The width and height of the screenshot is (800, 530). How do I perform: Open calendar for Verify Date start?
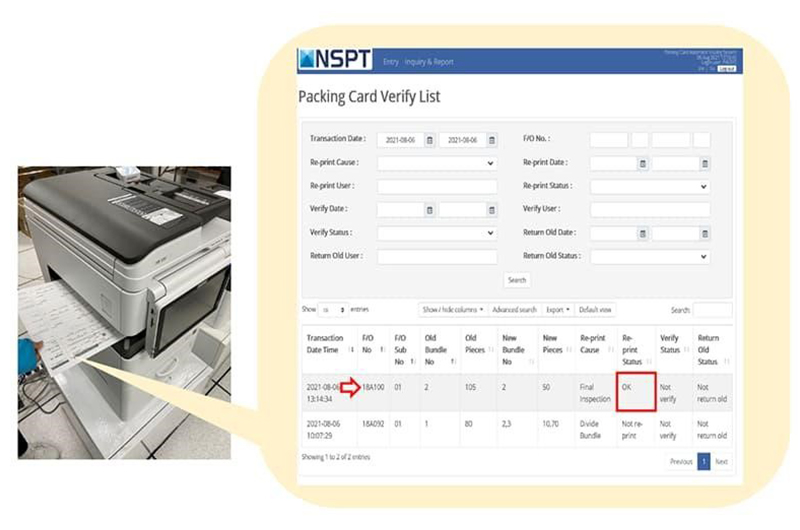click(430, 210)
